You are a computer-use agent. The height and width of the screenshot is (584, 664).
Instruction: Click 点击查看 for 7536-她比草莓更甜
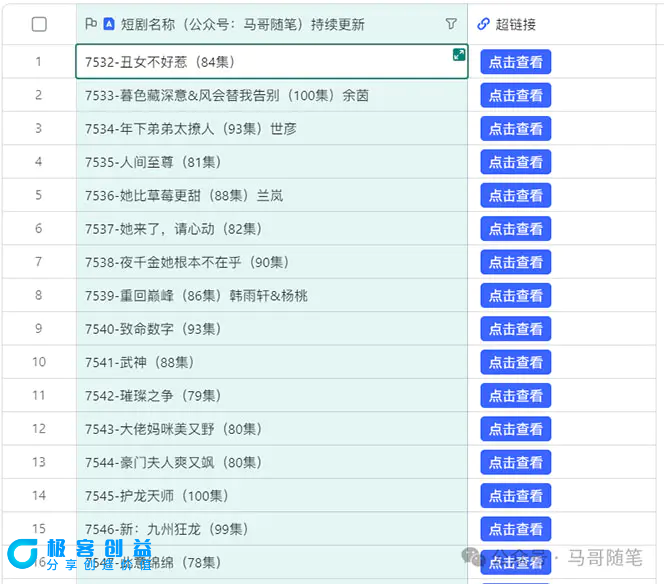(515, 195)
